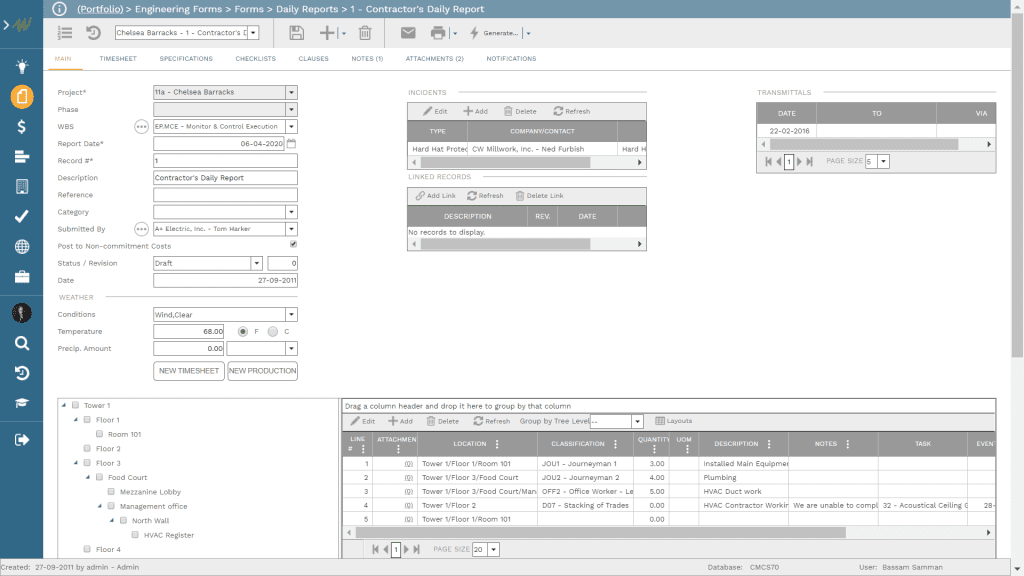Click the Generate lightning icon
This screenshot has height=576, width=1024.
[474, 33]
